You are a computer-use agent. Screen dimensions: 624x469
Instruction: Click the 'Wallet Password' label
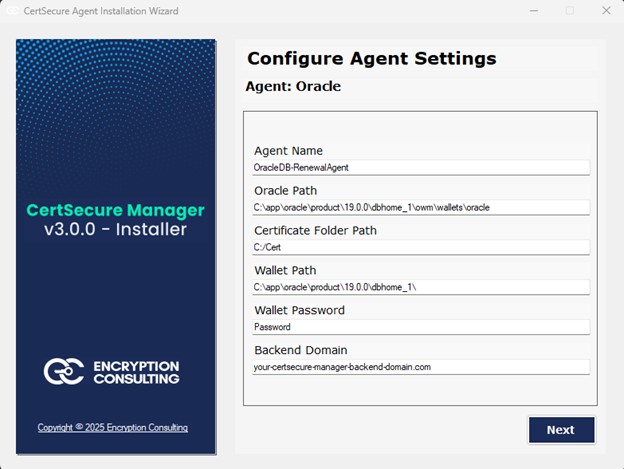(x=300, y=310)
